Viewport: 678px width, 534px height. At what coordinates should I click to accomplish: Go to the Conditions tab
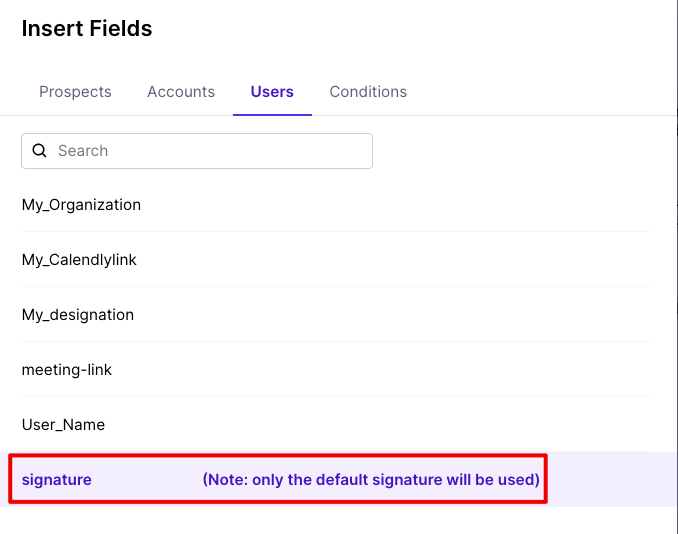tap(368, 92)
